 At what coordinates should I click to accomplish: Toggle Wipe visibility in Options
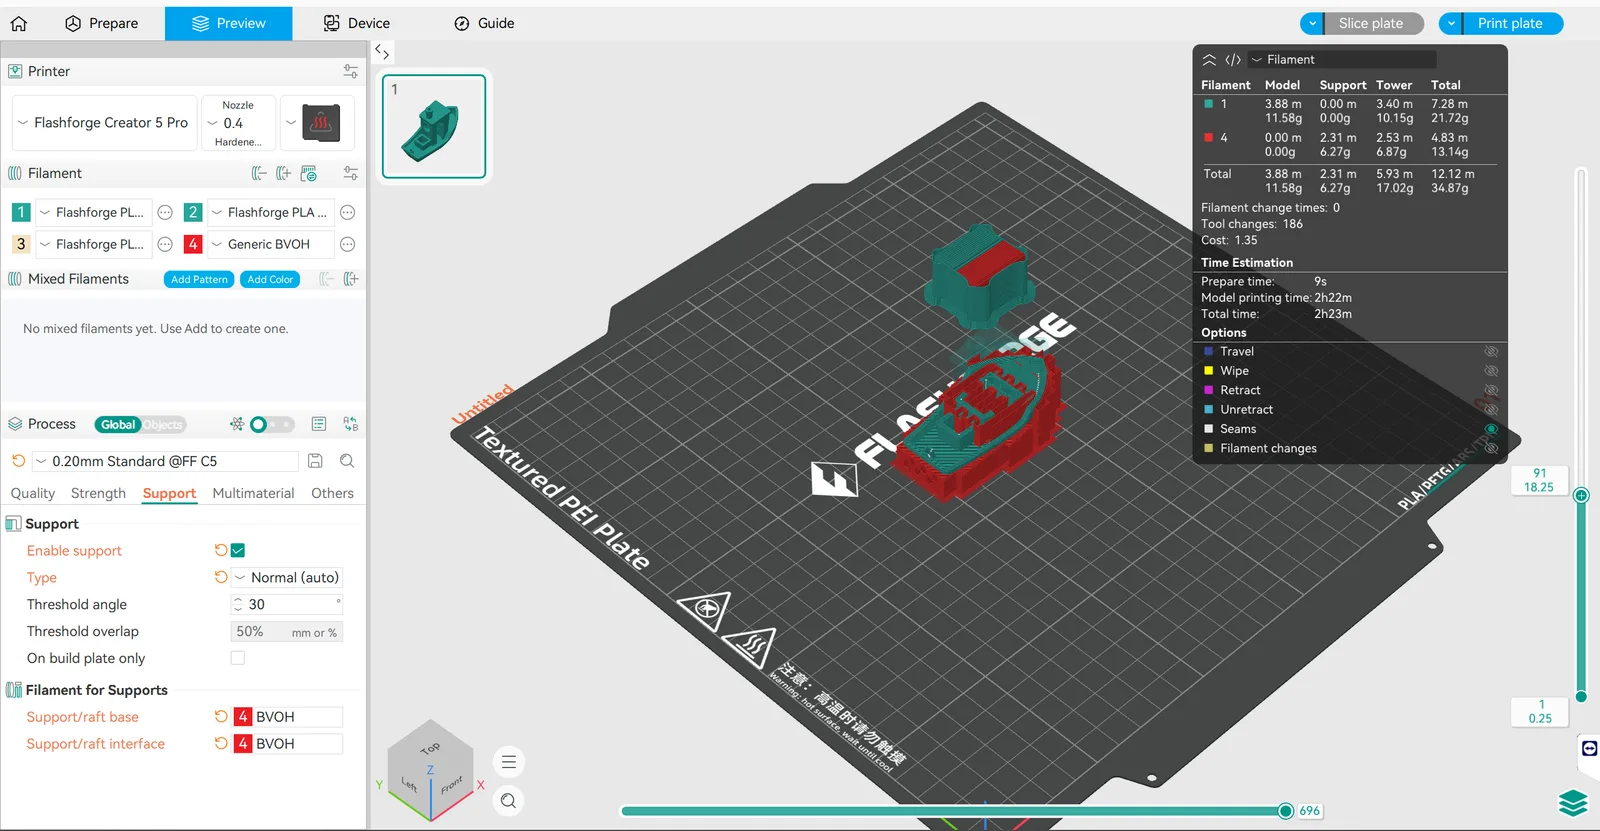pyautogui.click(x=1491, y=371)
